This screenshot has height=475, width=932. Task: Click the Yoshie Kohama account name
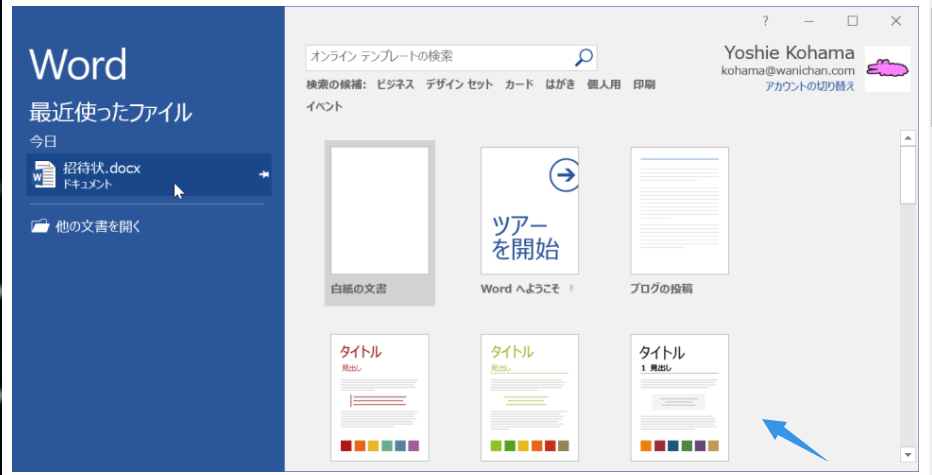789,53
